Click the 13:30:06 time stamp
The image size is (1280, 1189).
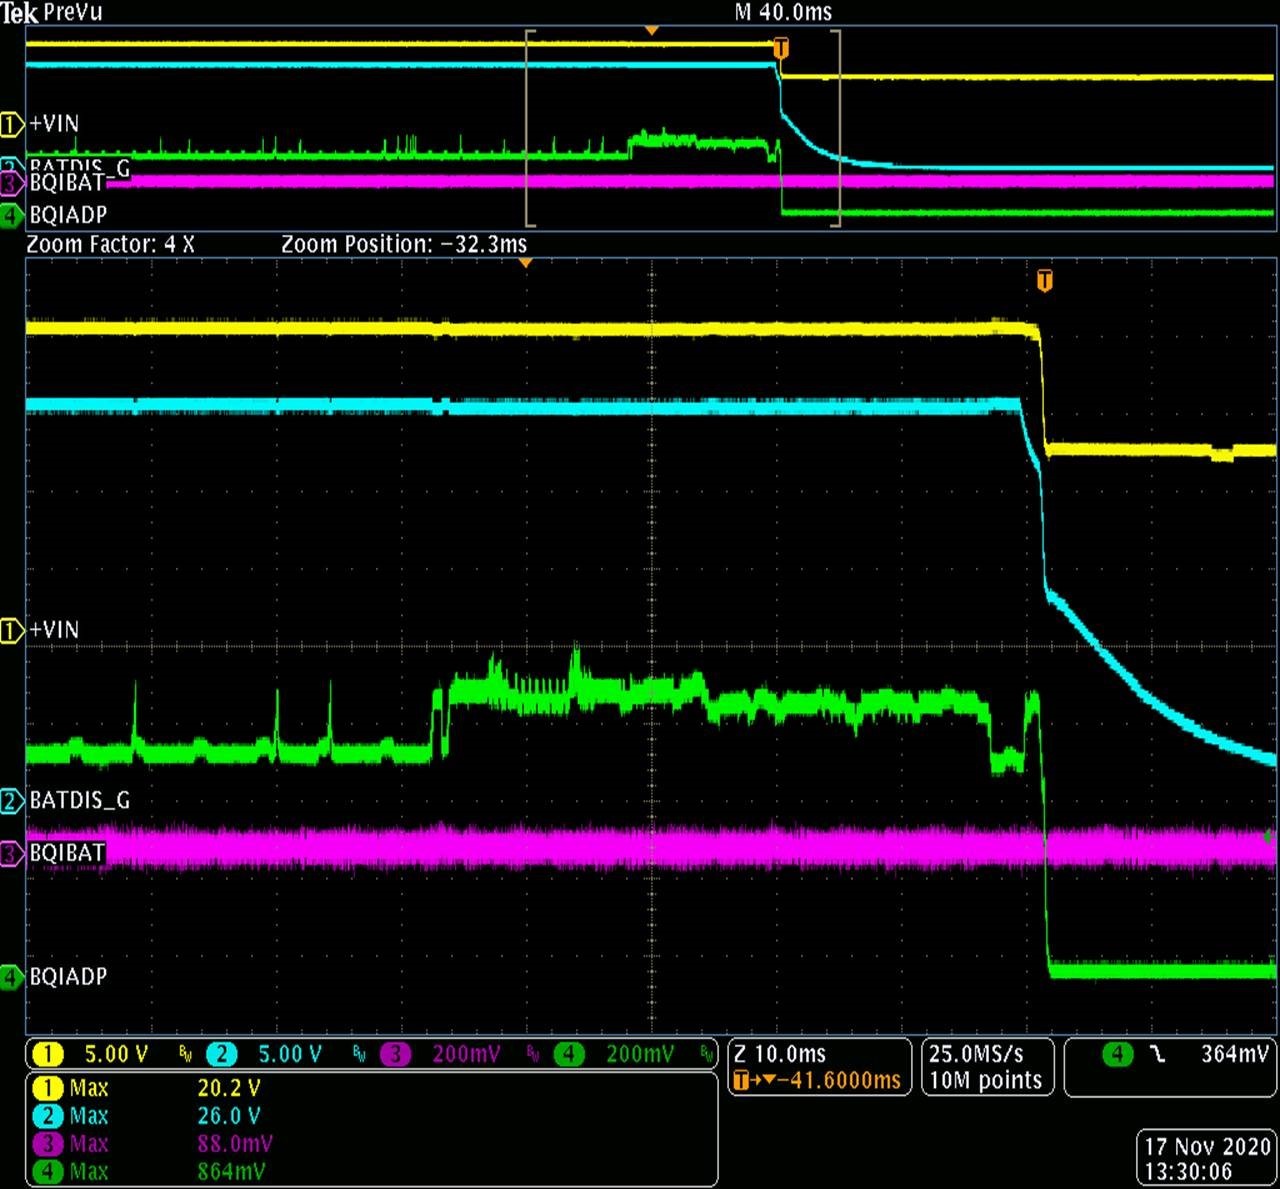tap(1188, 1171)
